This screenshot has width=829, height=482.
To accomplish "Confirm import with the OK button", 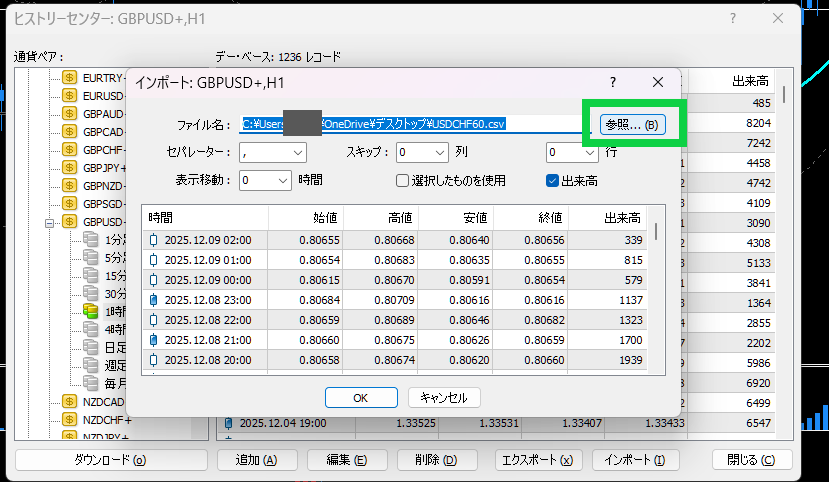I will [x=361, y=397].
